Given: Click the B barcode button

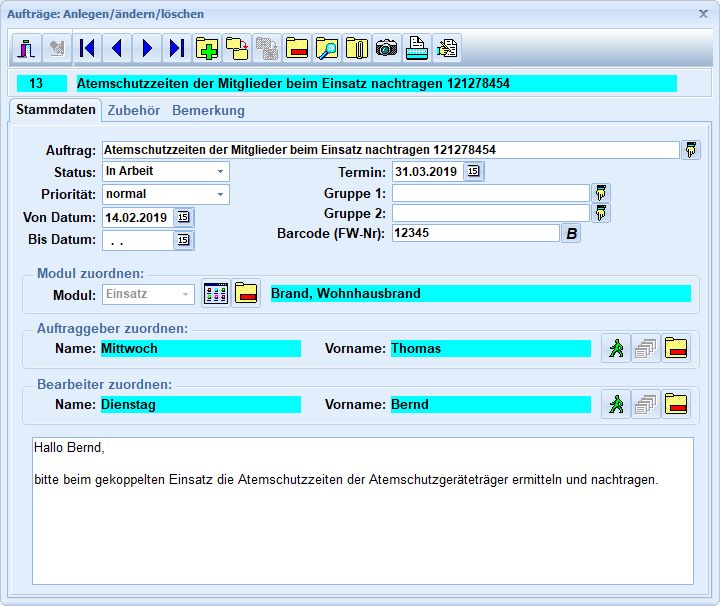Looking at the screenshot, I should click(x=571, y=233).
